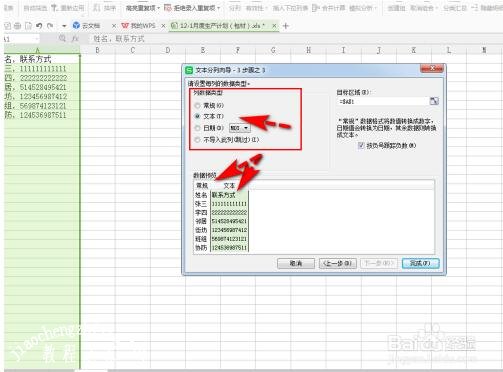
Task: Close the 我的WPS tab
Action: pos(163,26)
